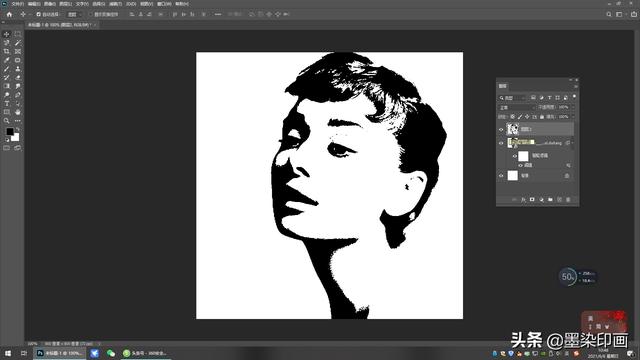The height and width of the screenshot is (360, 640).
Task: Open the 编辑 Edit menu
Action: coord(34,4)
